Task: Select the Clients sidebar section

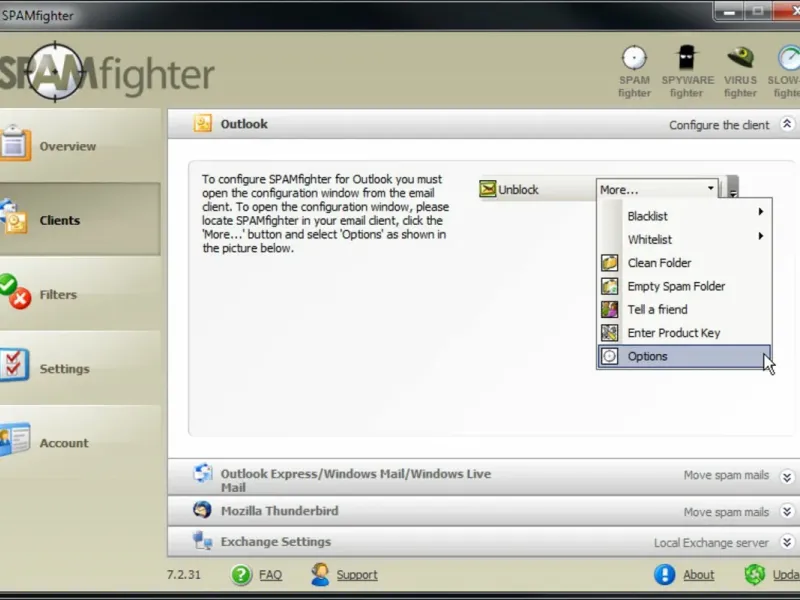Action: click(80, 220)
